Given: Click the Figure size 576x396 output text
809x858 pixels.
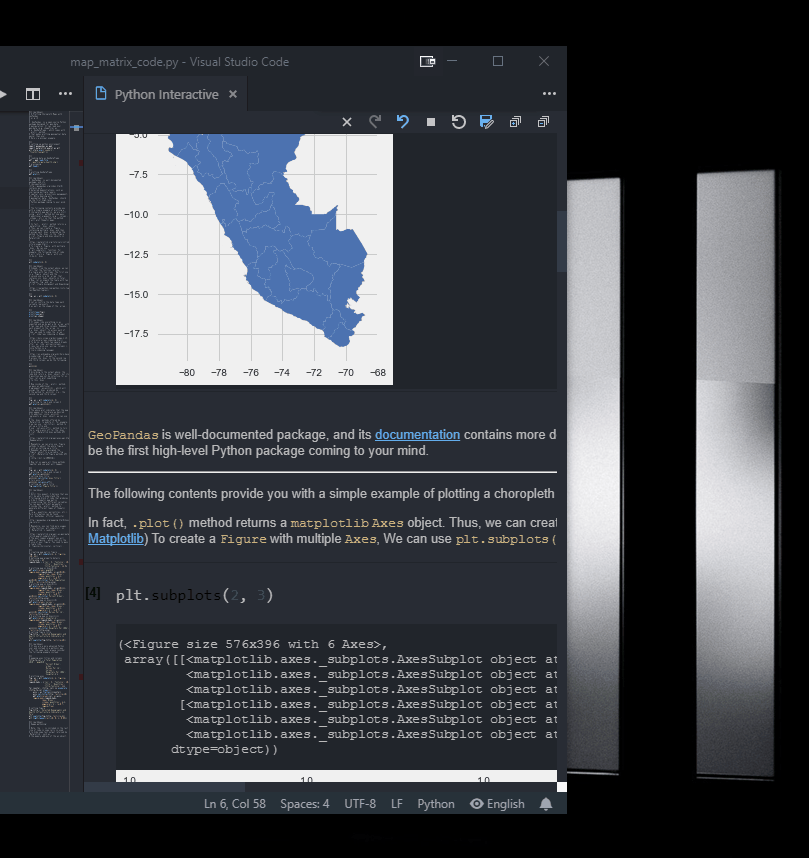Looking at the screenshot, I should click(x=252, y=645).
